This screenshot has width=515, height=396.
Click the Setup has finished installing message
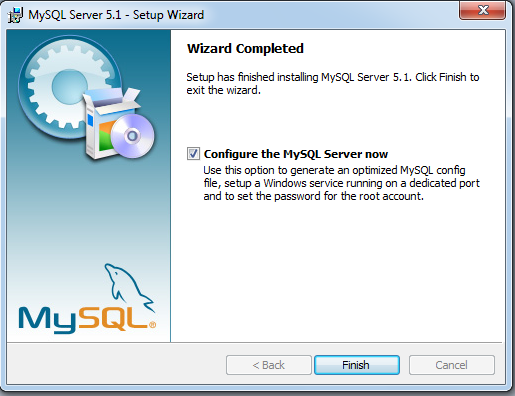pyautogui.click(x=333, y=83)
